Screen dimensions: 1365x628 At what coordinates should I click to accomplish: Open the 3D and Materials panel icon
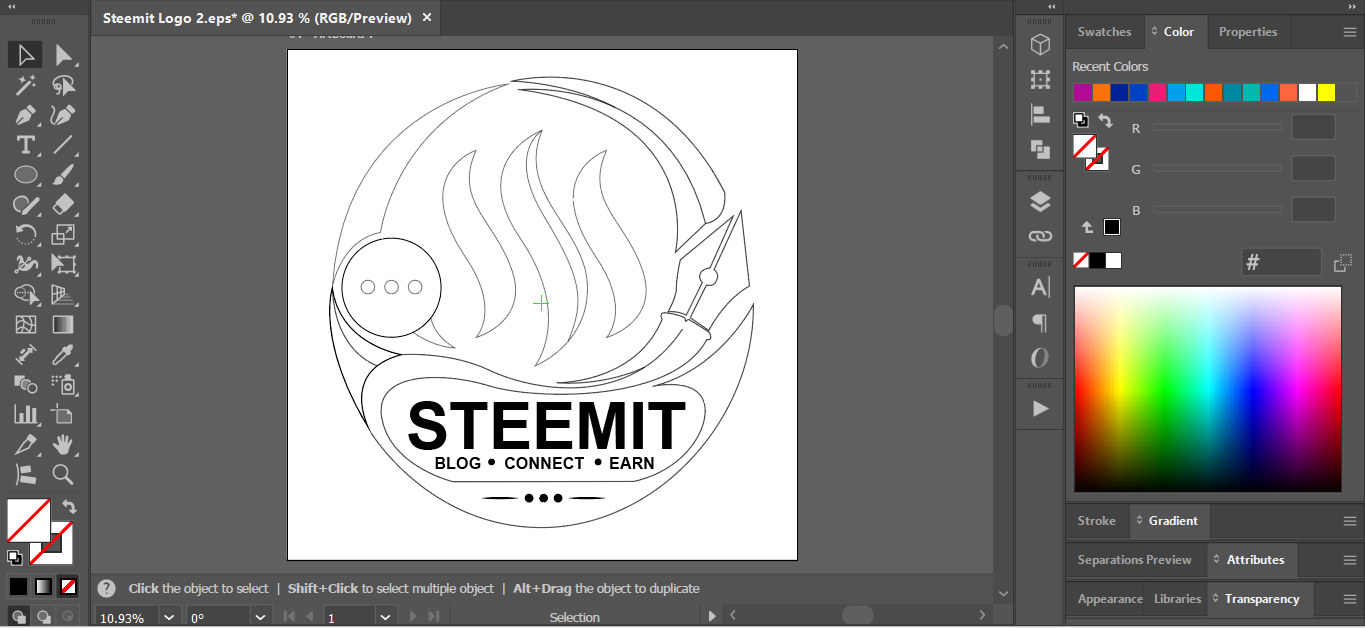(1040, 44)
